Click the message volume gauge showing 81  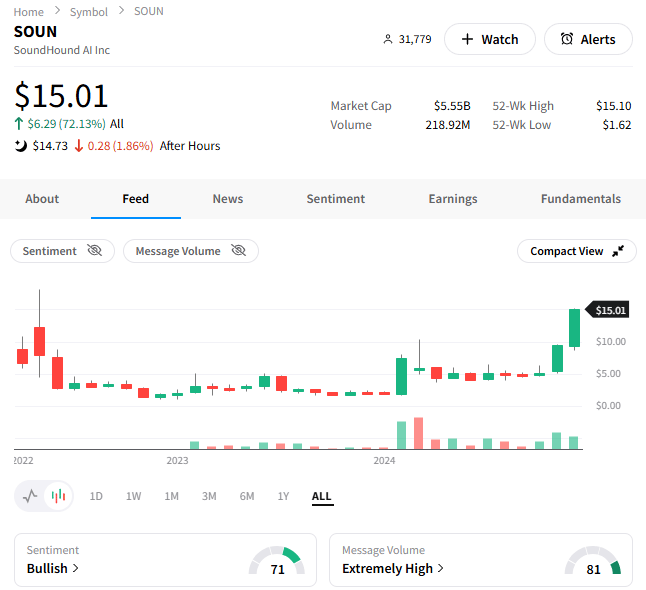coord(592,560)
